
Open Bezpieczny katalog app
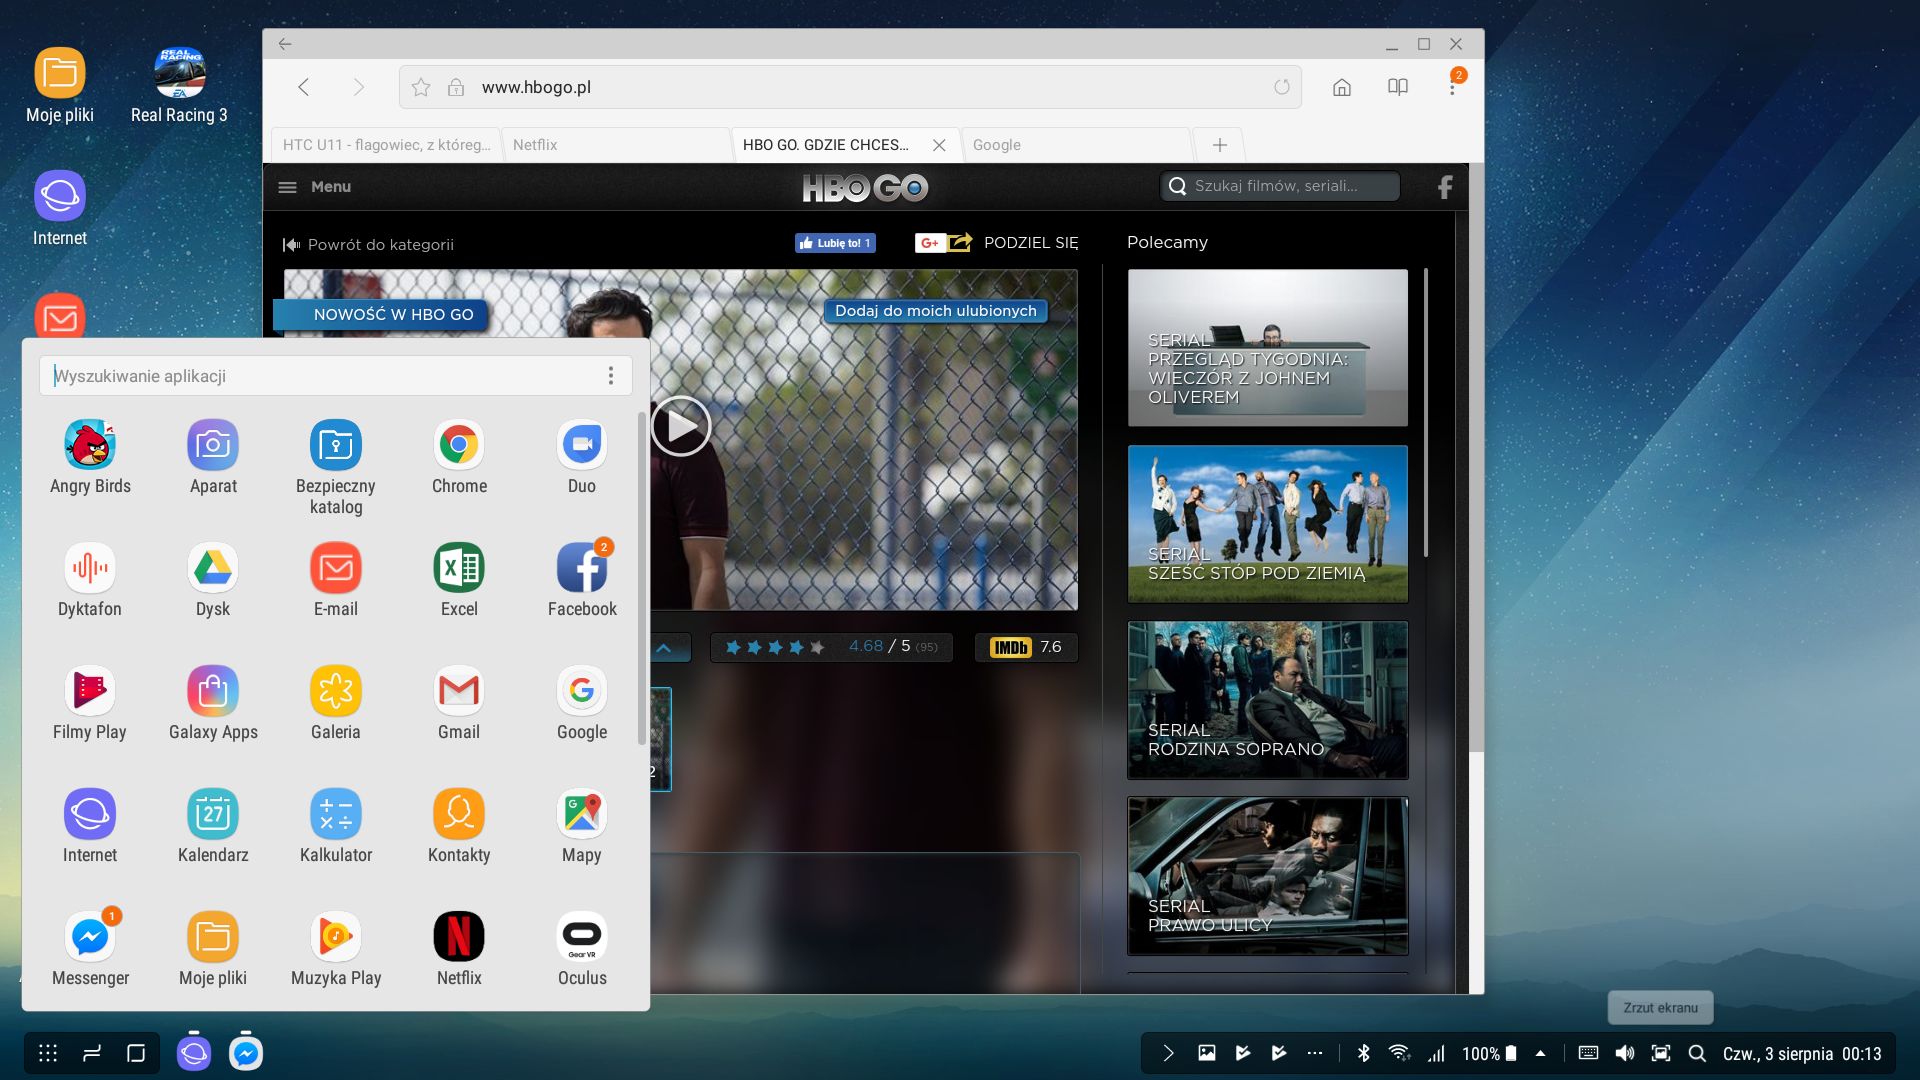[x=336, y=468]
